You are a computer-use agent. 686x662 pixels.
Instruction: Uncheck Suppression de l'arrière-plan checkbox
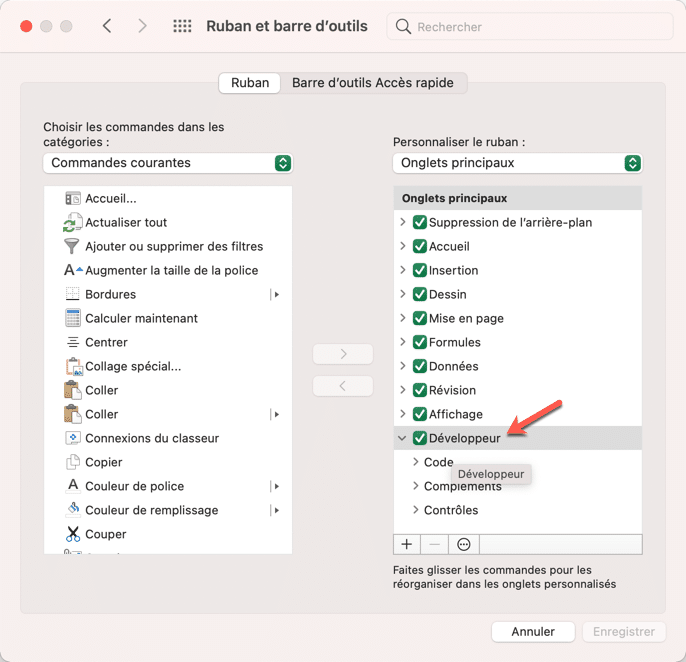(420, 222)
